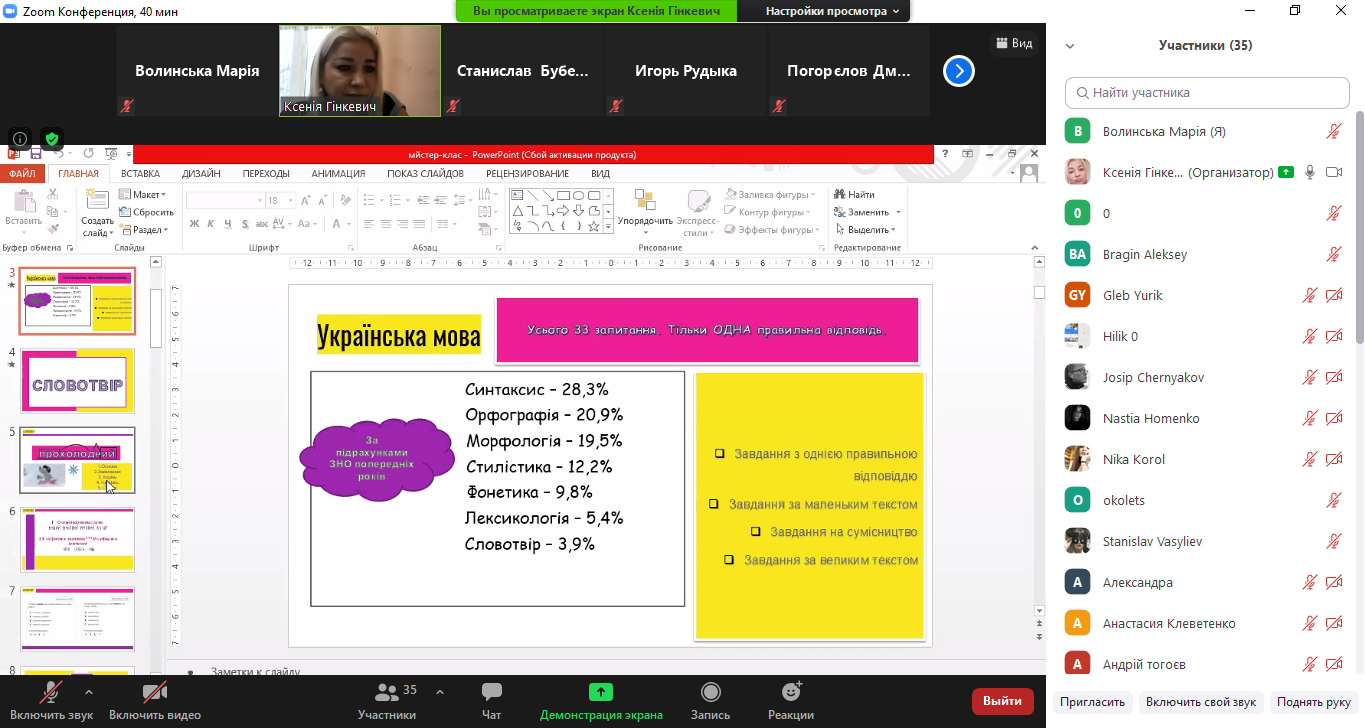Image resolution: width=1365 pixels, height=728 pixels.
Task: Switch to the ВСТАВКА ribbon tab
Action: click(x=140, y=173)
